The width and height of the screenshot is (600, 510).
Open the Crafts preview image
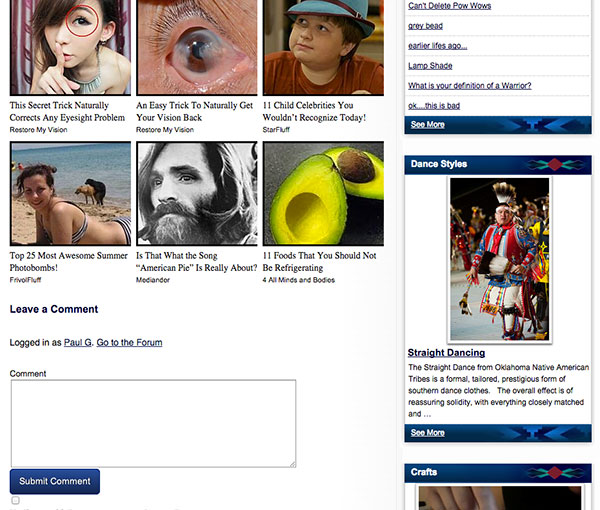499,497
